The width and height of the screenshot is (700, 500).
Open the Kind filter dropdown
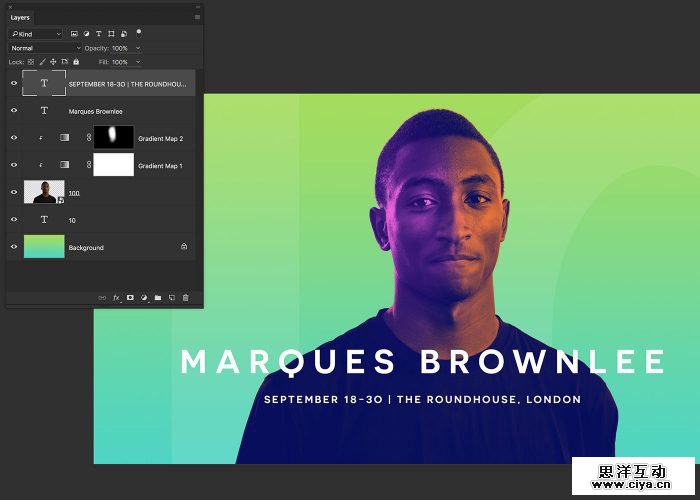[x=37, y=34]
